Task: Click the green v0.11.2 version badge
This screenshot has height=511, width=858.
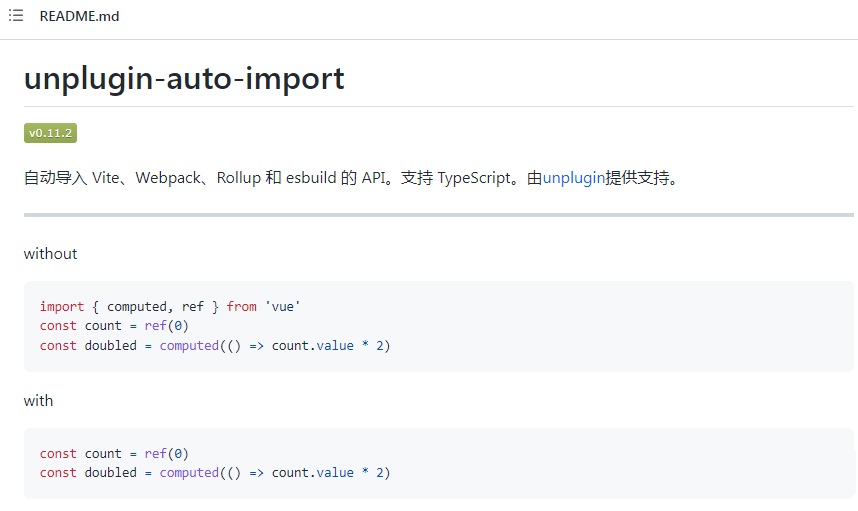Action: coord(50,133)
